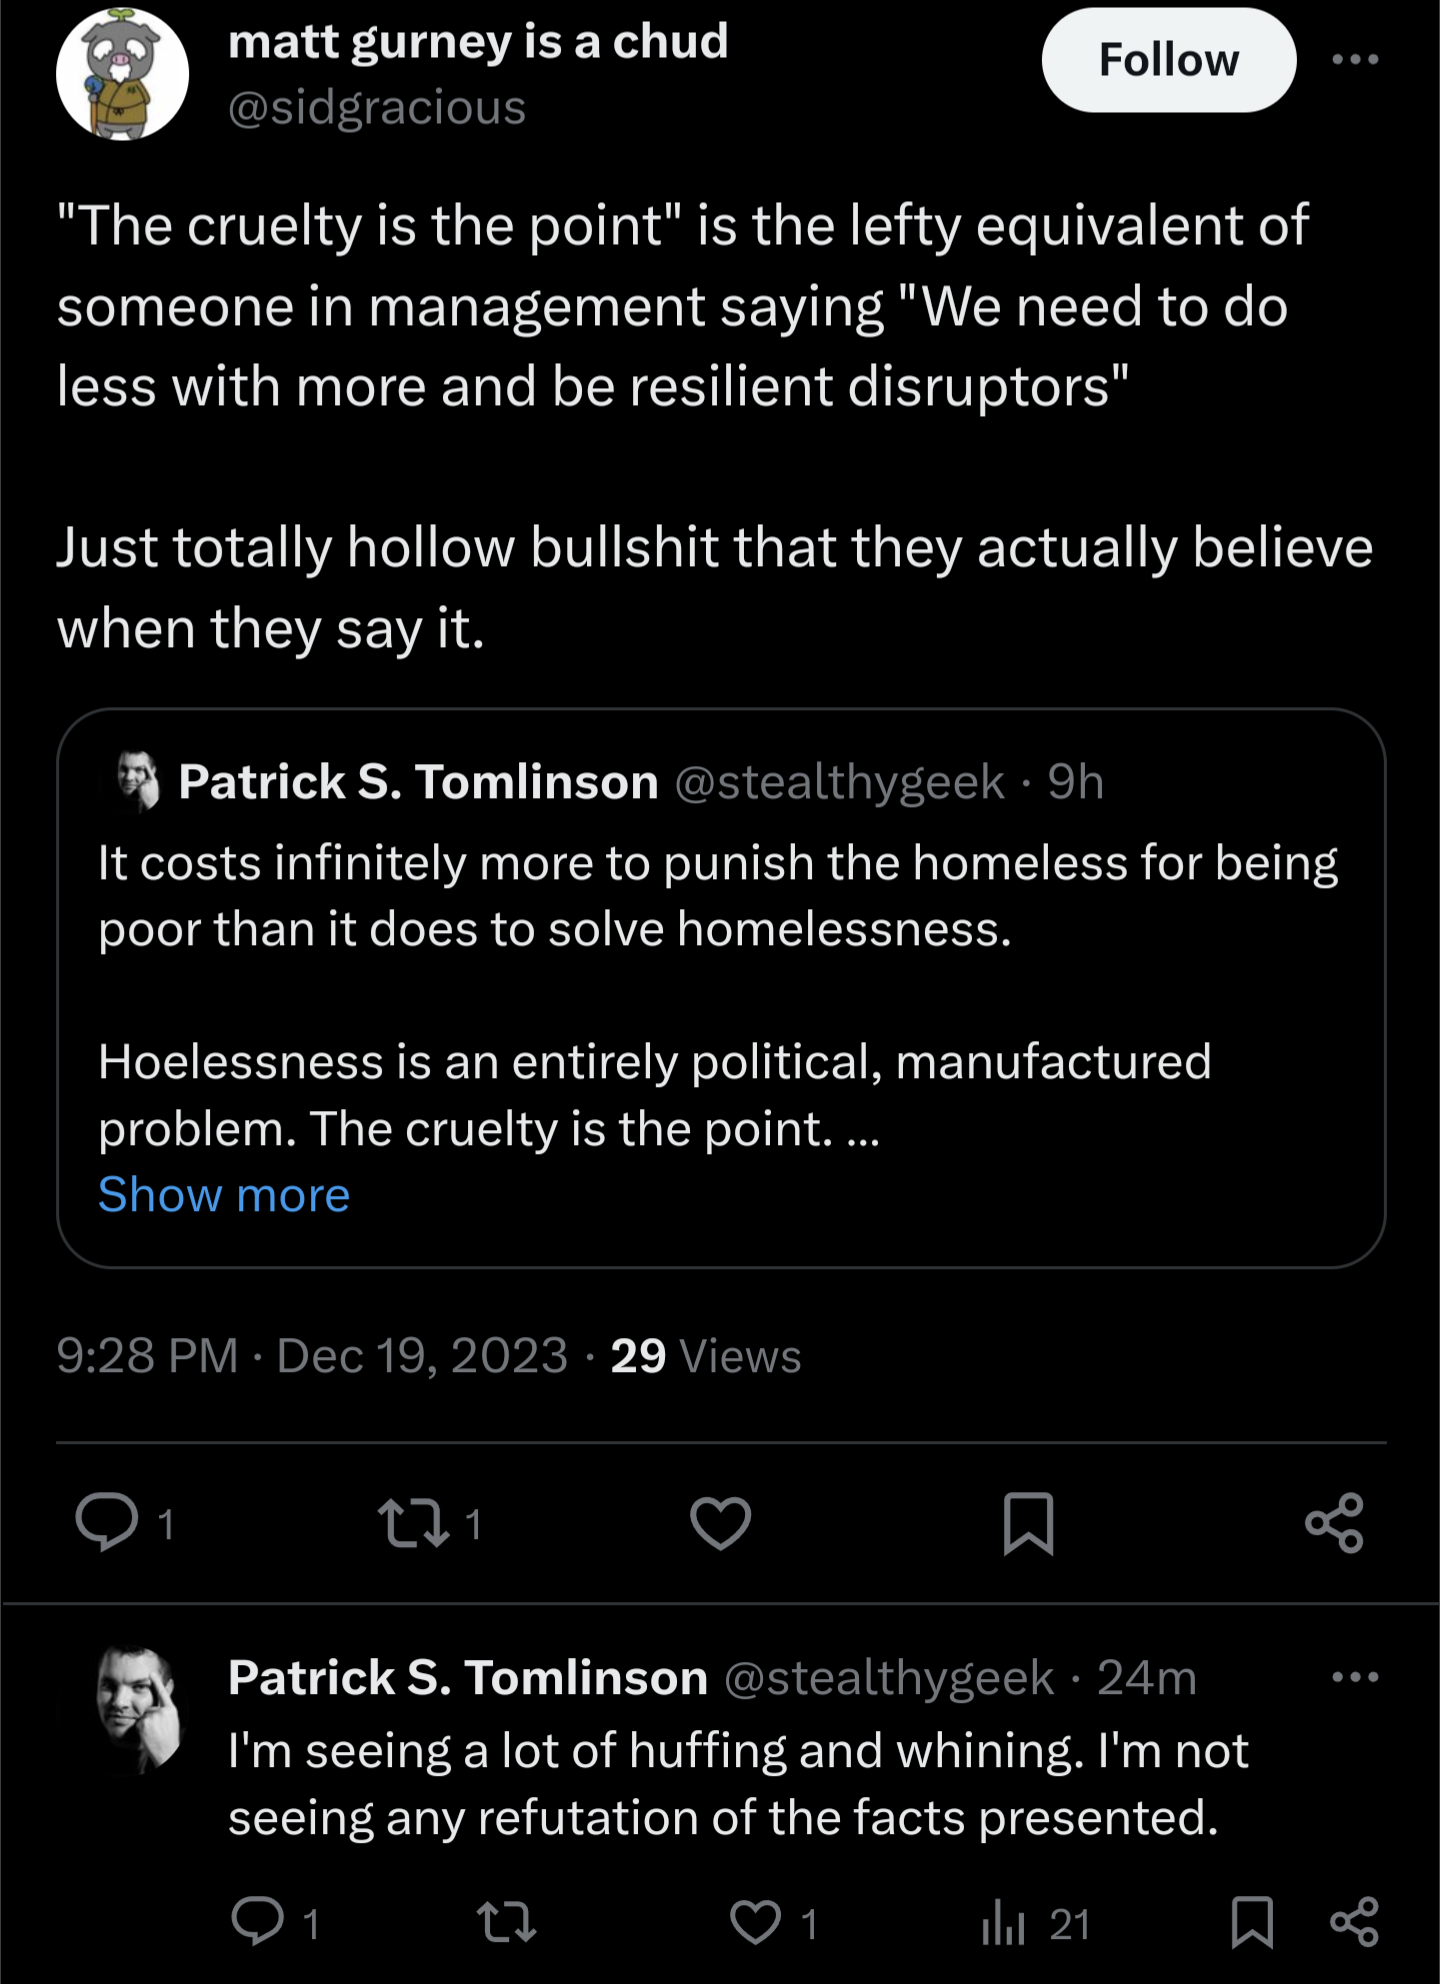This screenshot has width=1440, height=1984.
Task: Share Patrick S. Tomlinson's reply
Action: 1355,1922
